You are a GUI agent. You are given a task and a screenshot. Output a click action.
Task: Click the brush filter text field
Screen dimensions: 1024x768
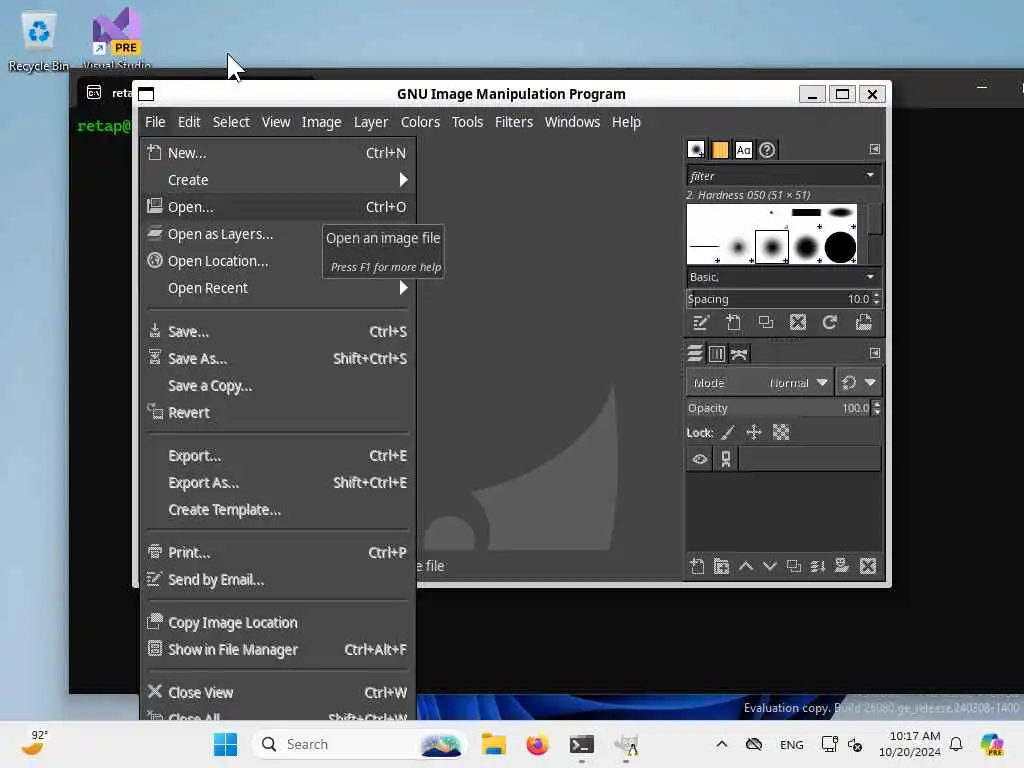click(x=775, y=176)
